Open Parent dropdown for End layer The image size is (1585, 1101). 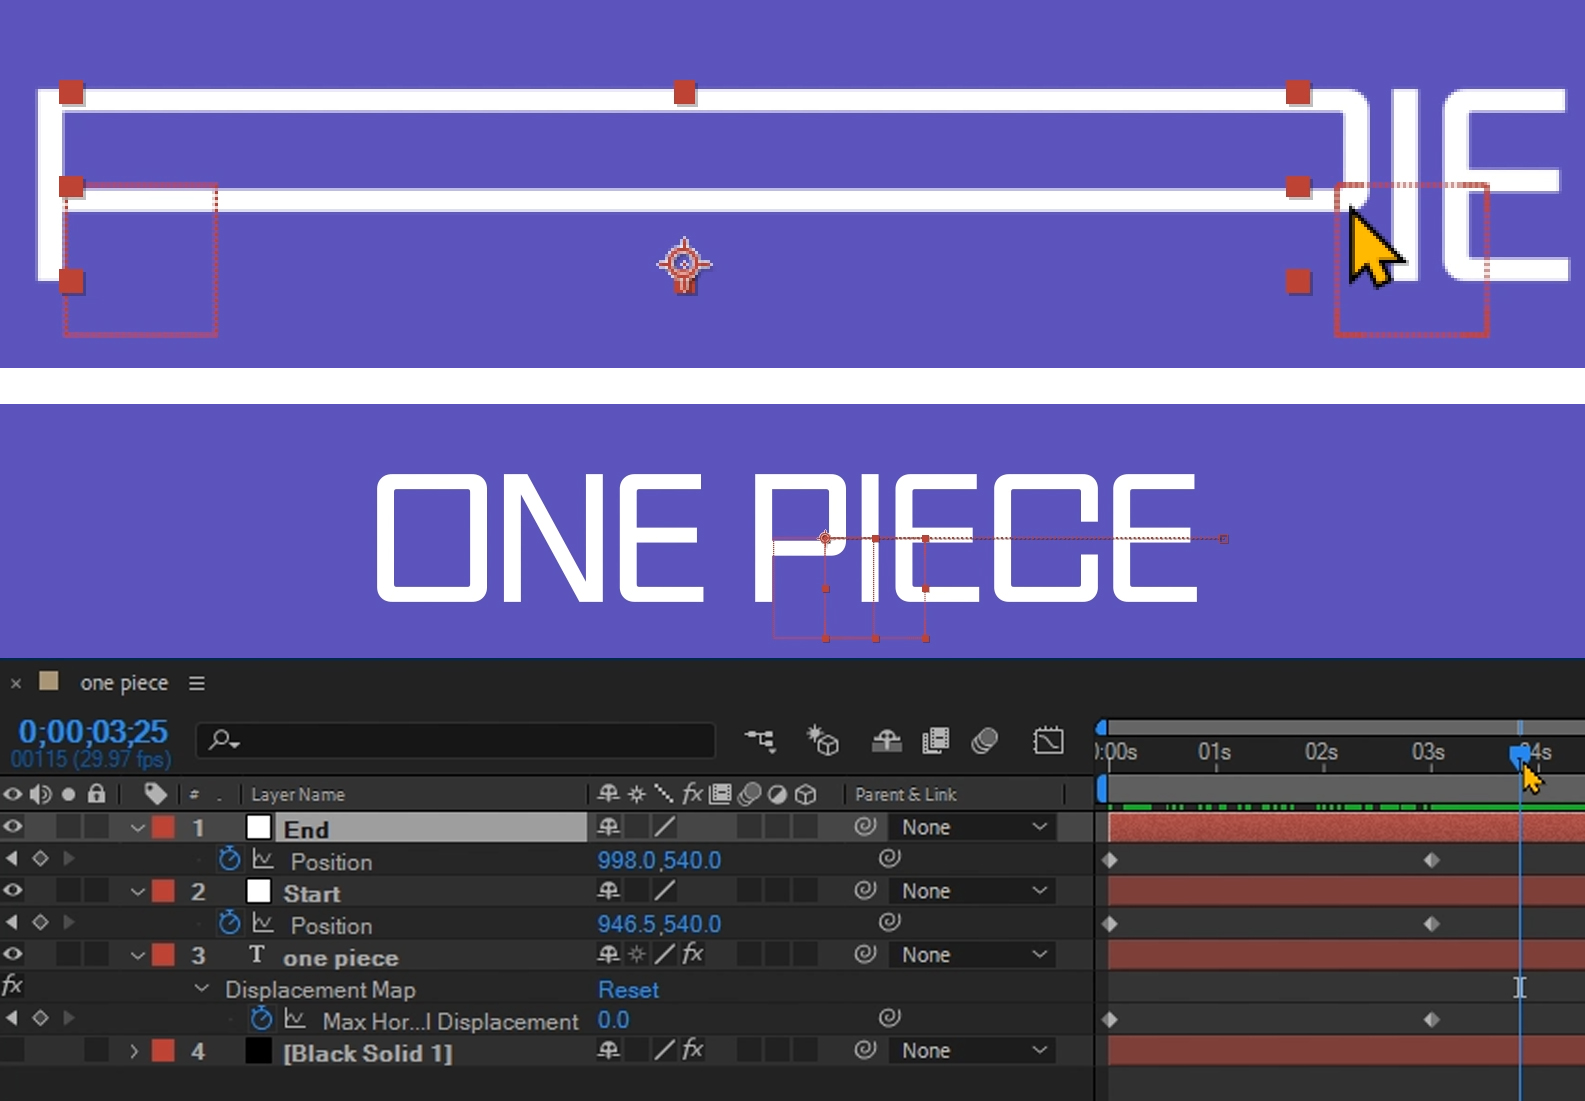pos(973,827)
